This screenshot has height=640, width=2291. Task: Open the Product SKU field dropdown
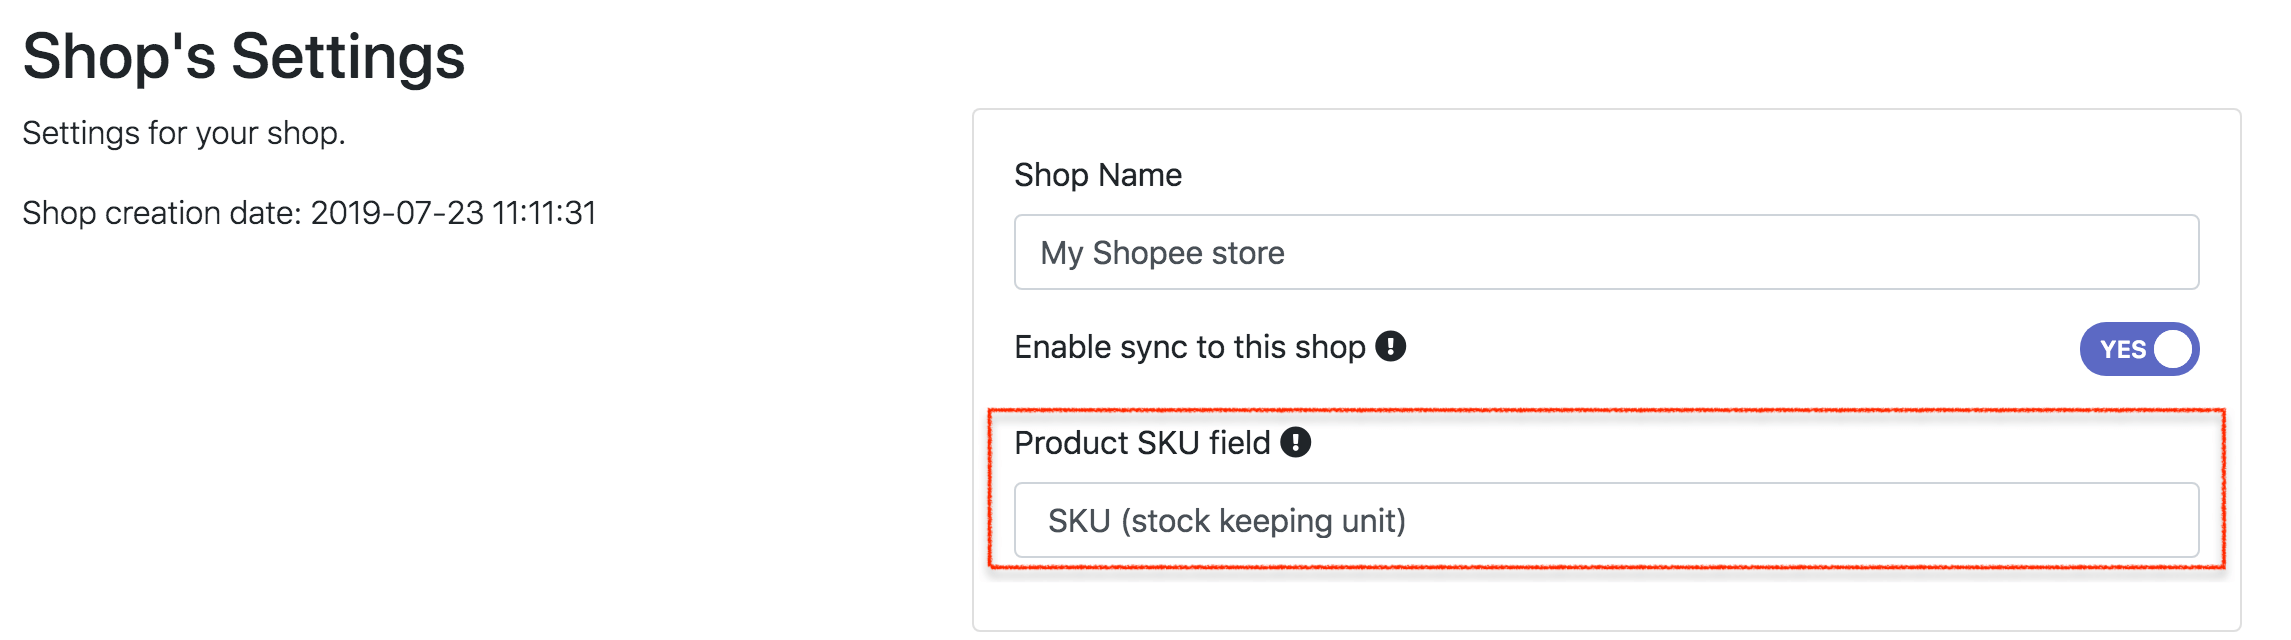(x=1606, y=520)
